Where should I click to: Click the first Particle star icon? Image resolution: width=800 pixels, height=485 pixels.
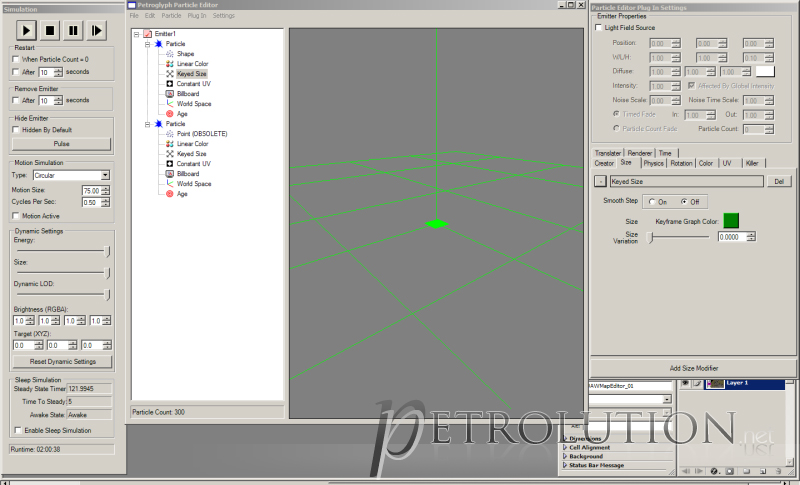(159, 44)
